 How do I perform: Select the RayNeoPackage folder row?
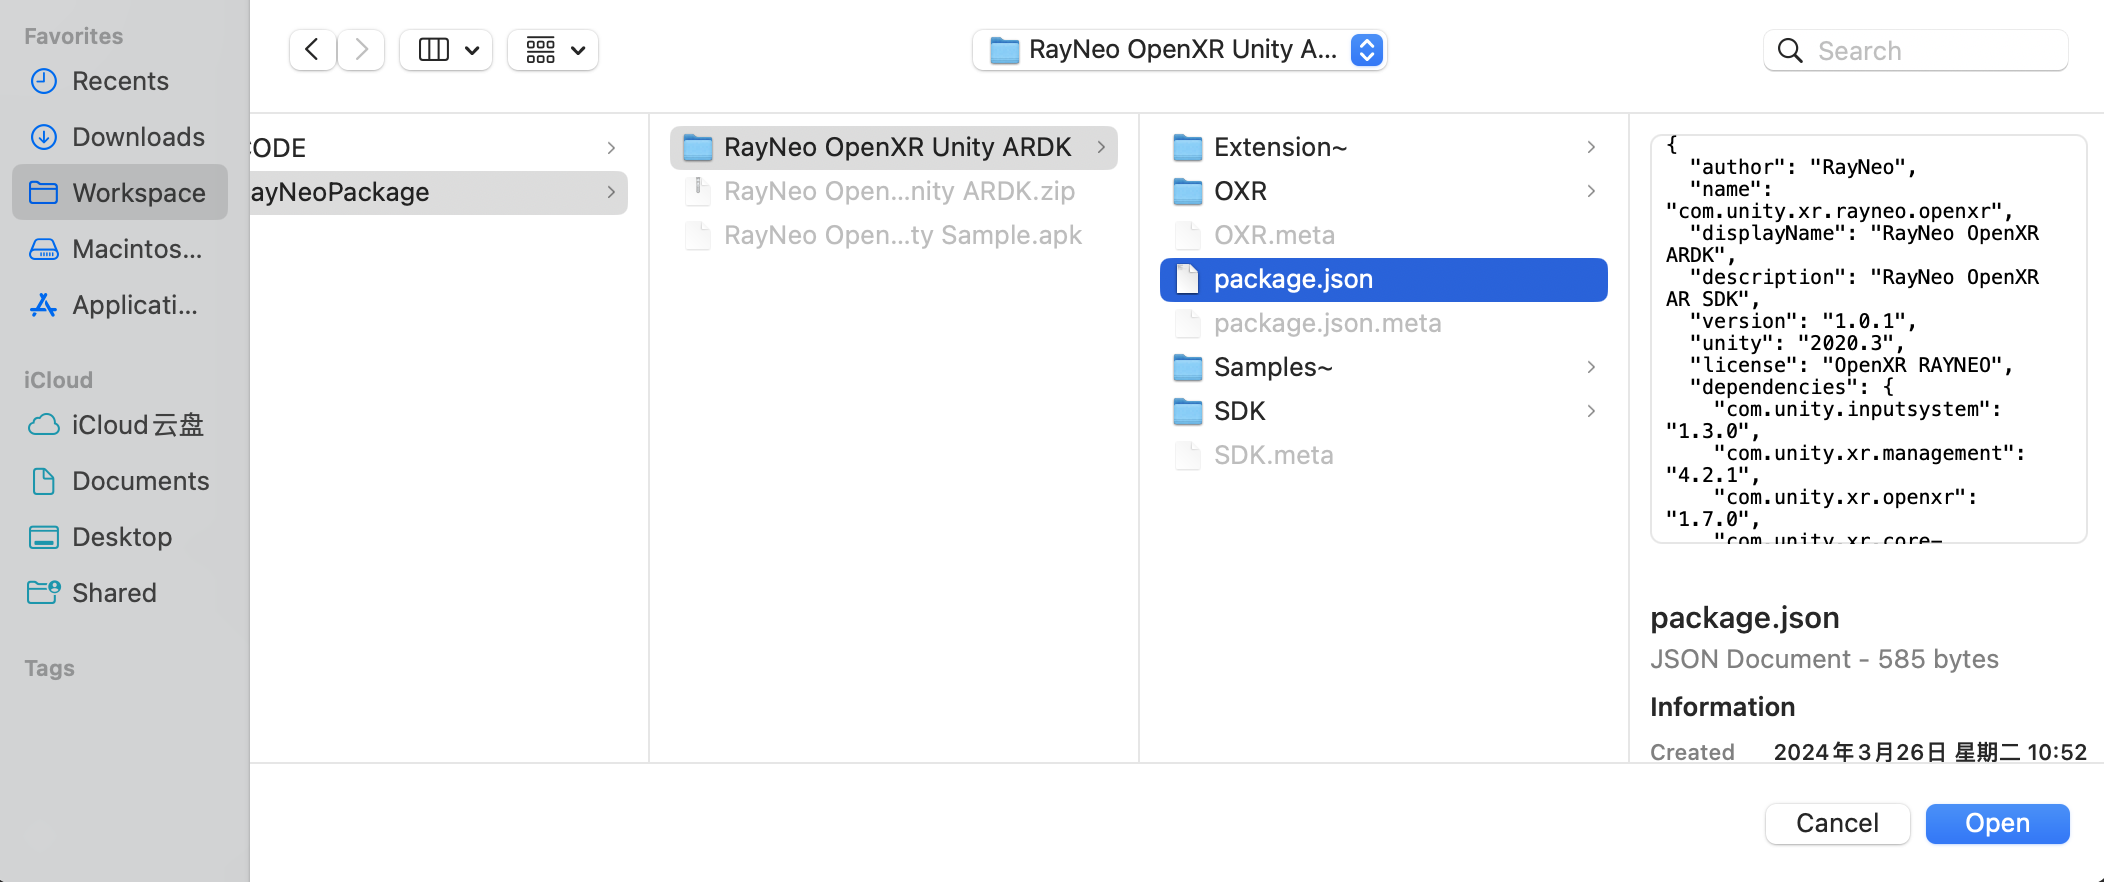click(x=438, y=192)
